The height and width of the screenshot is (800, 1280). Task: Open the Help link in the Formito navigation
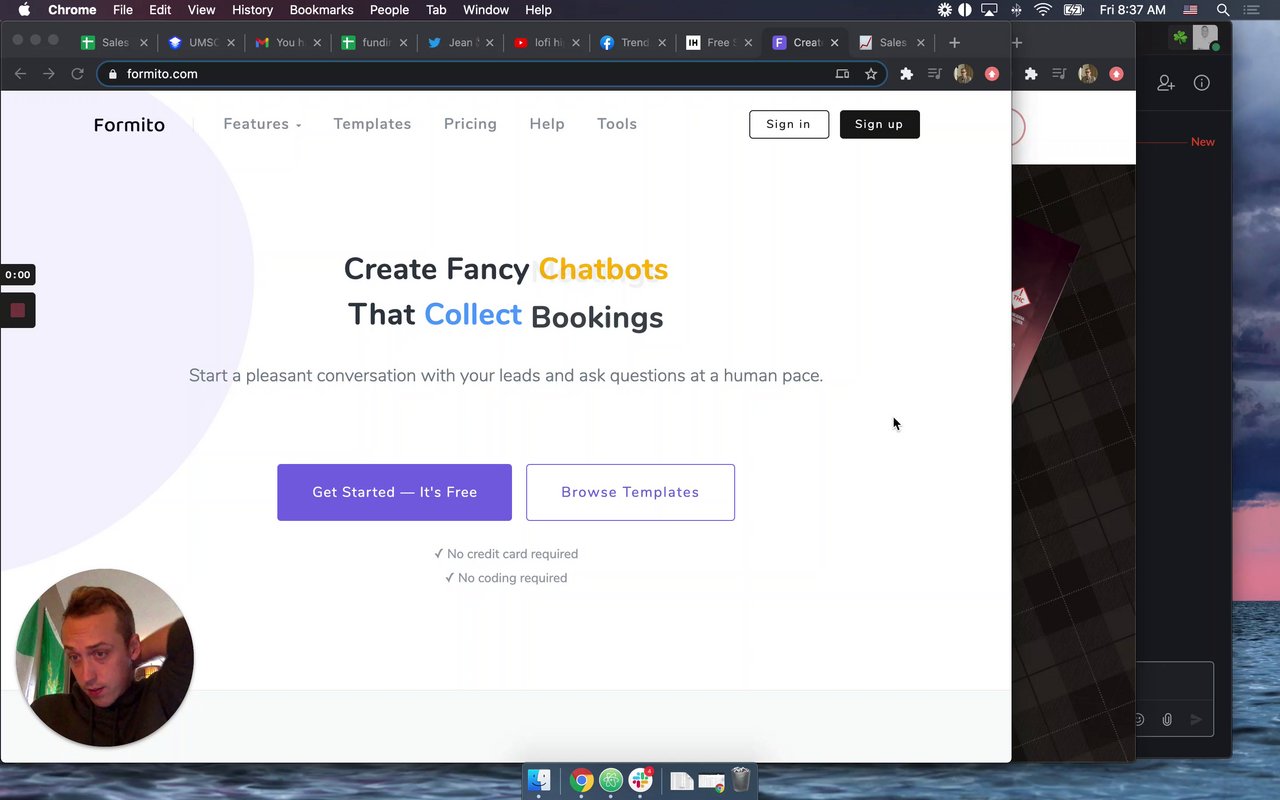[x=547, y=124]
